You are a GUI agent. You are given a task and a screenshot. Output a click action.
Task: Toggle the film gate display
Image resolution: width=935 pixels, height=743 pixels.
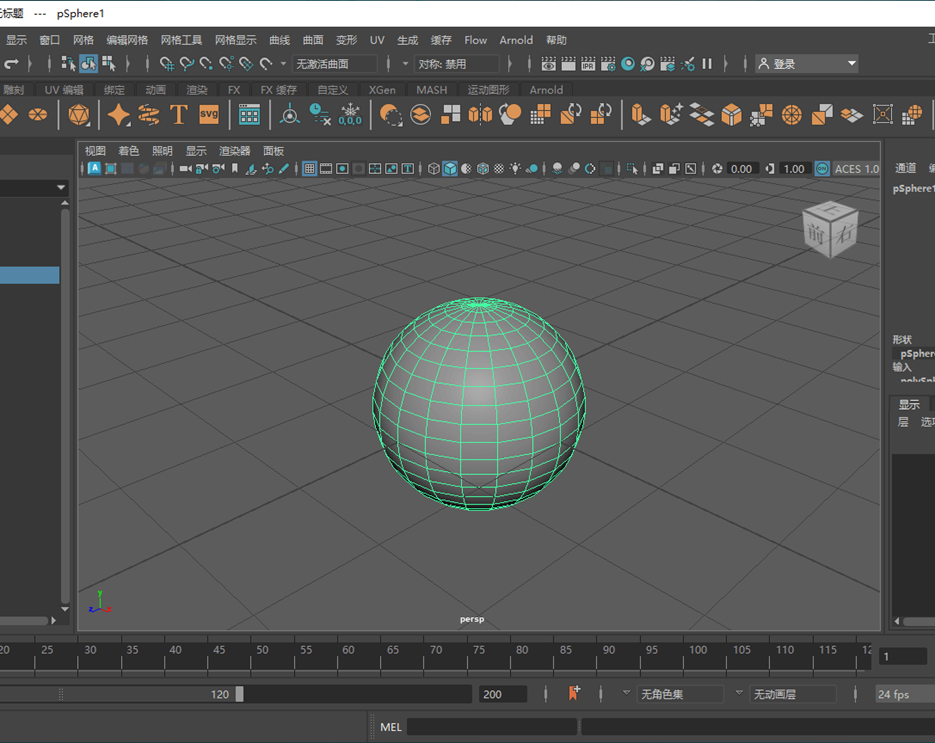326,169
